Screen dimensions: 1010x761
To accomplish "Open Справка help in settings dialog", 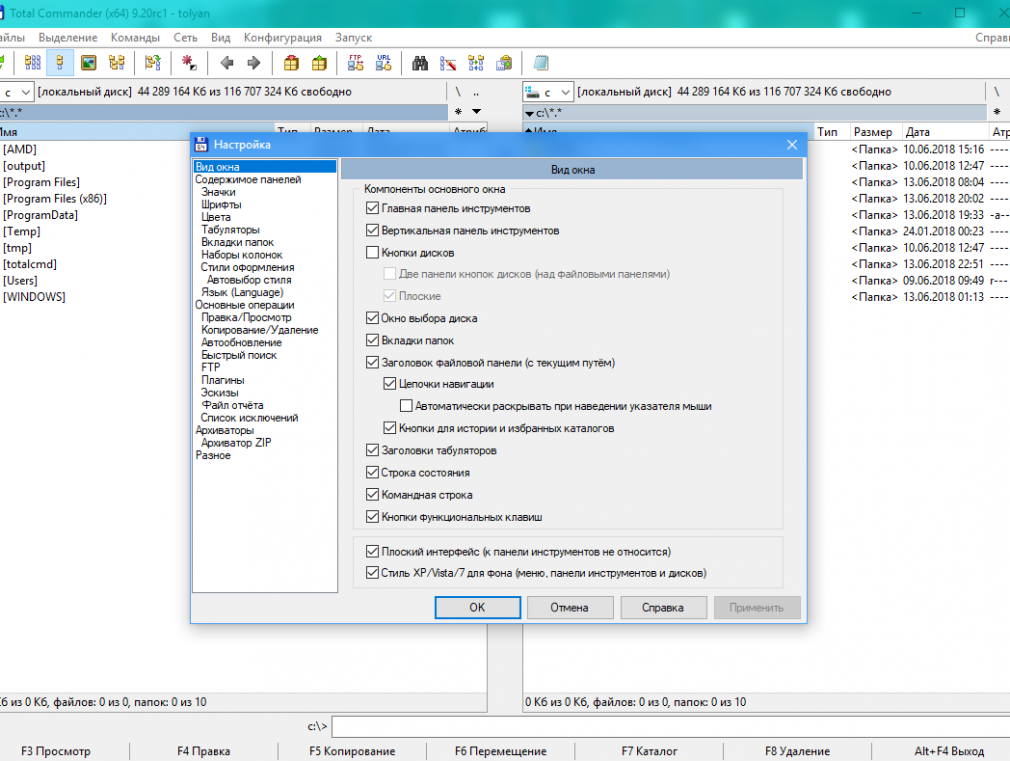I will pyautogui.click(x=663, y=607).
